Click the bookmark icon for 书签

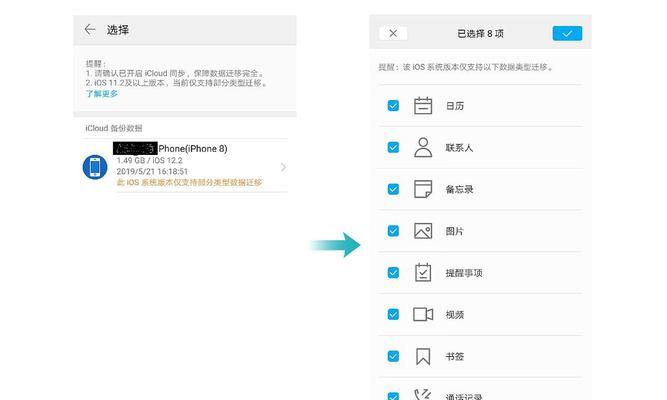click(x=423, y=356)
